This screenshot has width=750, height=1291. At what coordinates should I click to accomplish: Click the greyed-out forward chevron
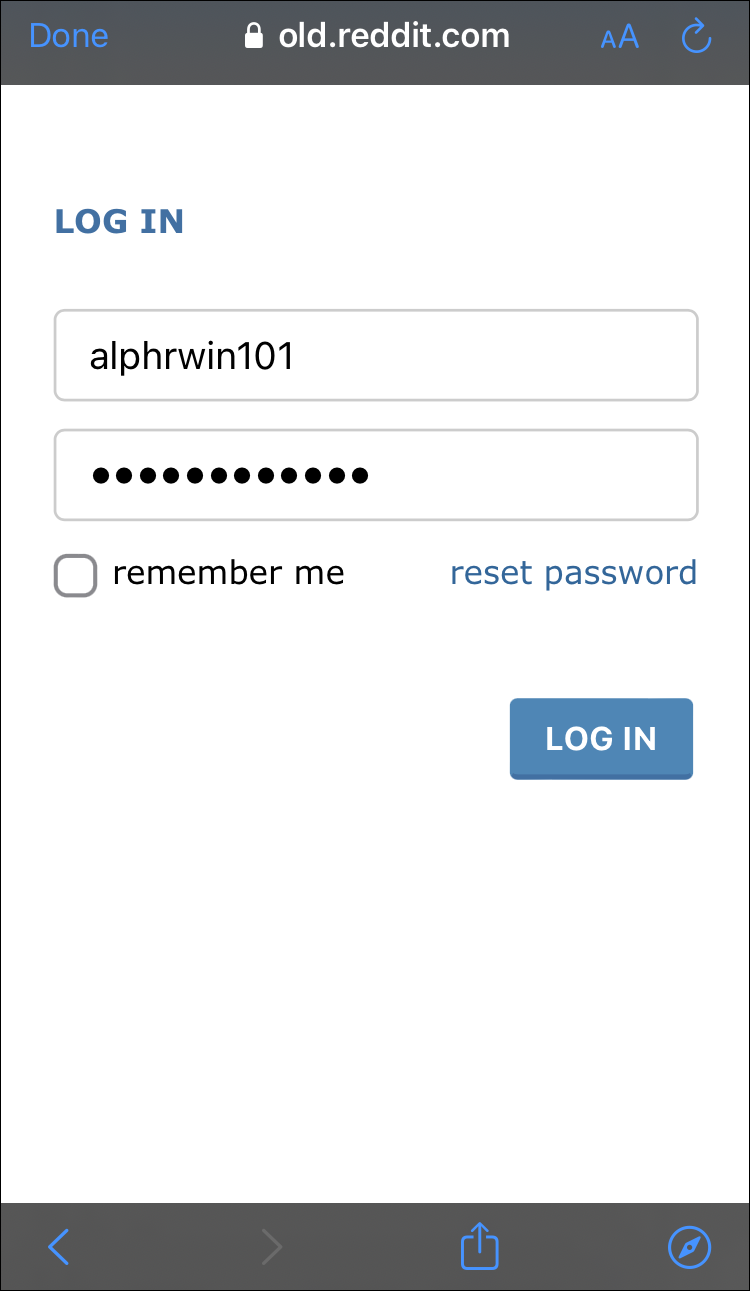click(x=271, y=1247)
